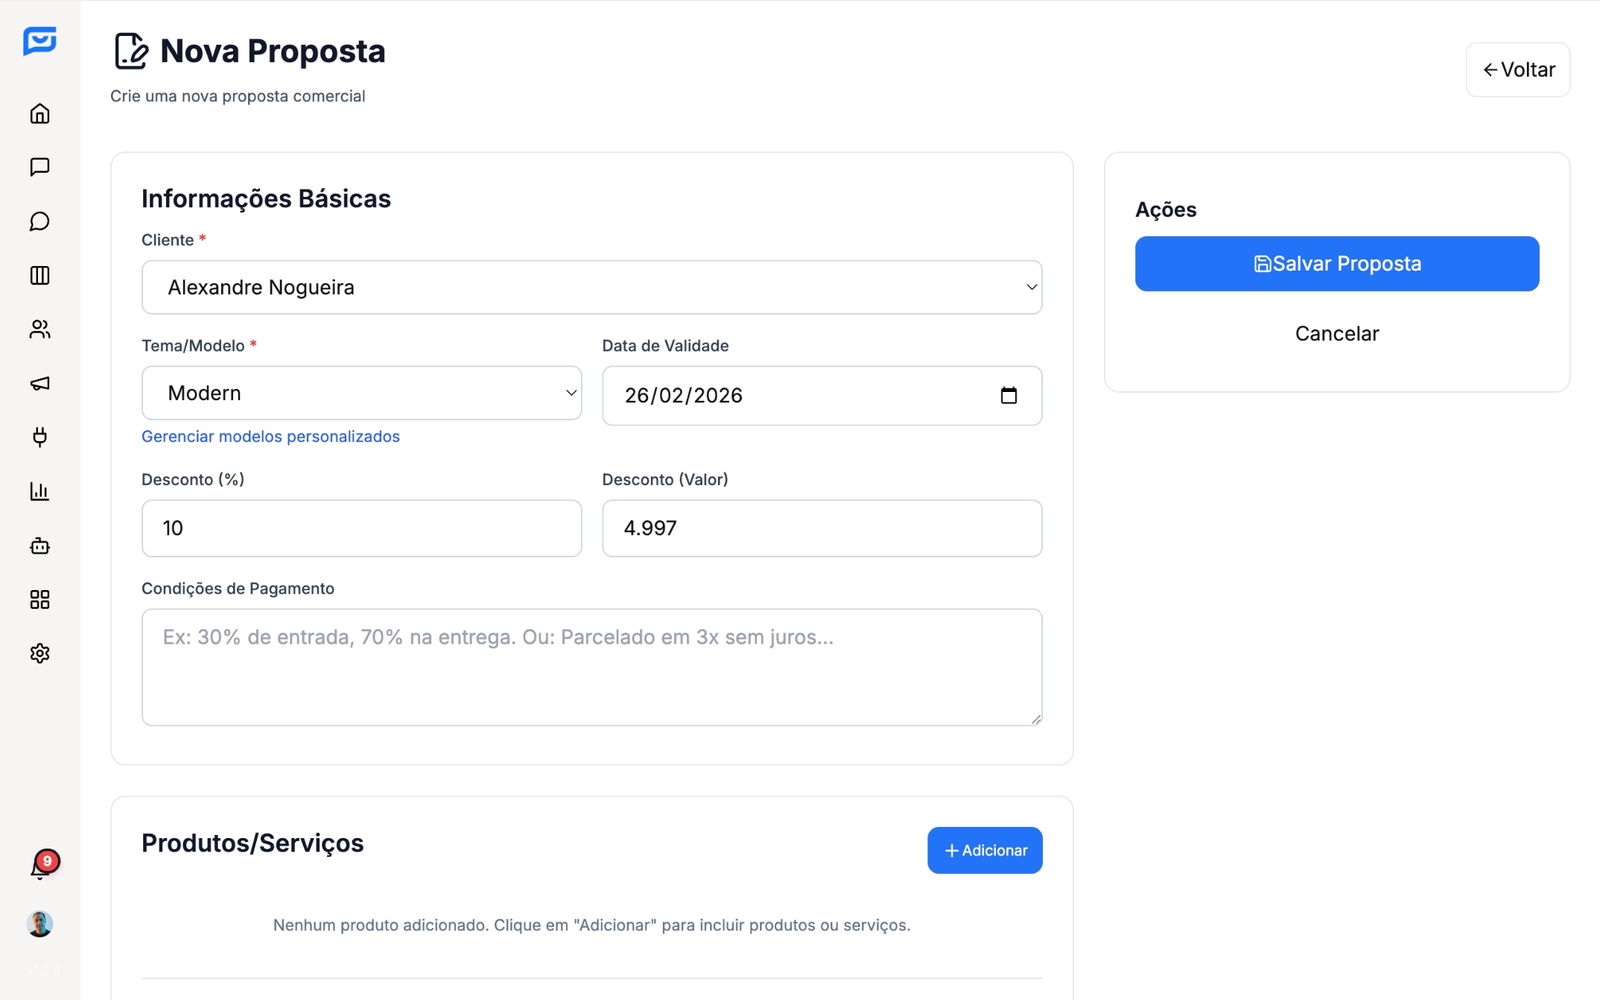Open the megaphone campaigns icon
The image size is (1600, 1000).
click(40, 384)
